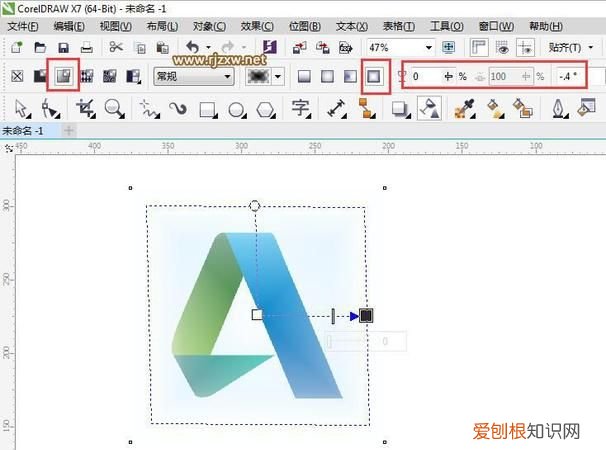Click the Save floppy disk icon
This screenshot has width=606, height=450.
(64, 47)
